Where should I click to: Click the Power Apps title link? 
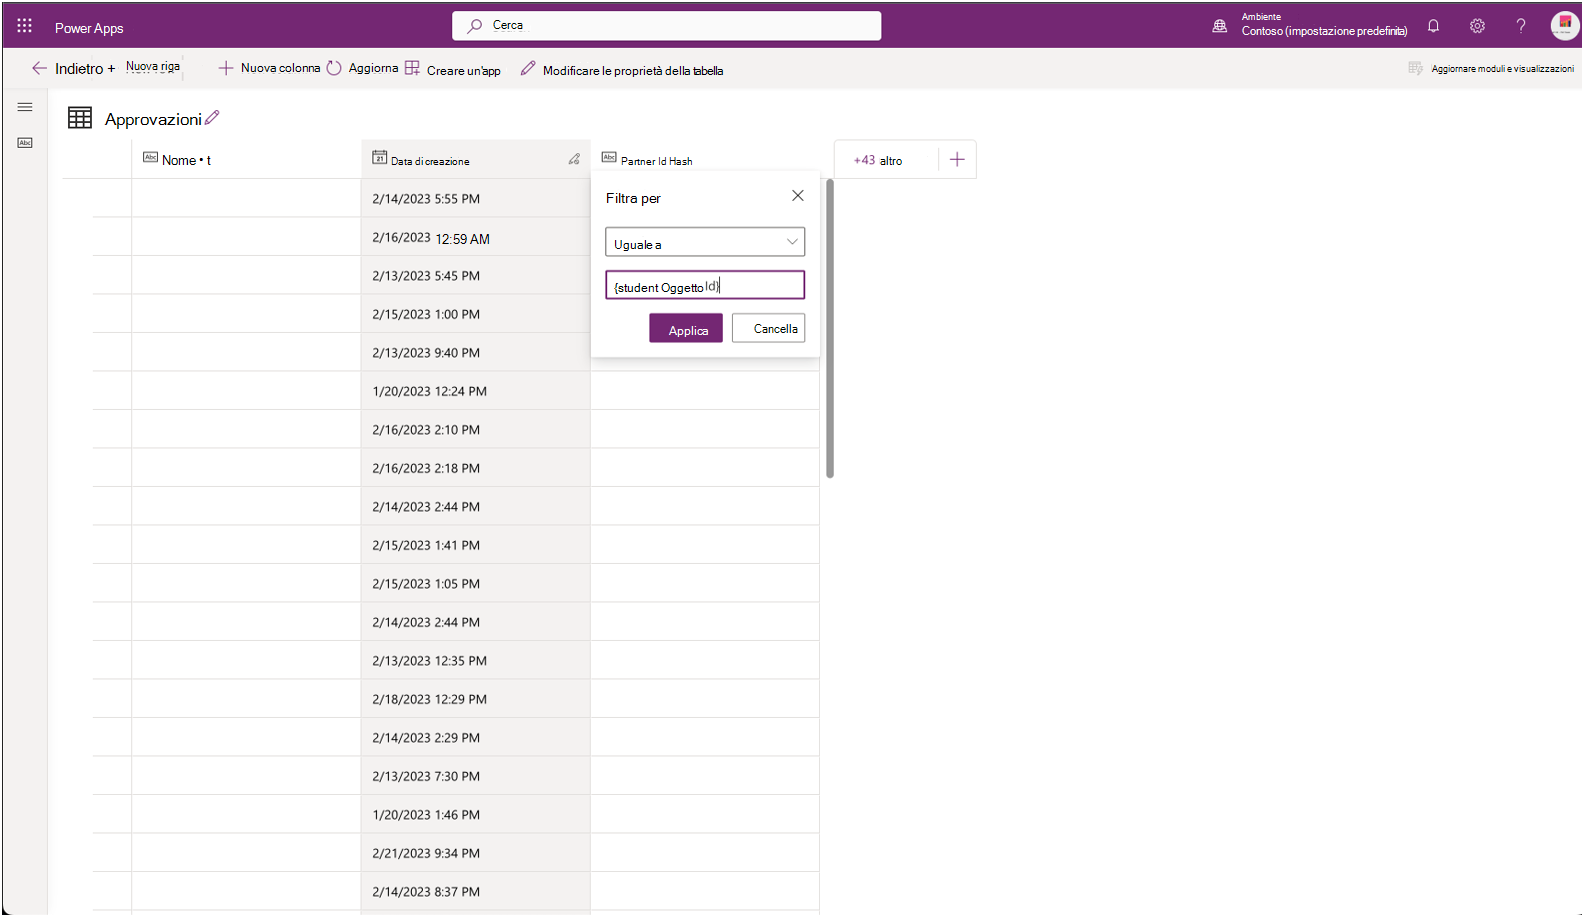pyautogui.click(x=89, y=27)
